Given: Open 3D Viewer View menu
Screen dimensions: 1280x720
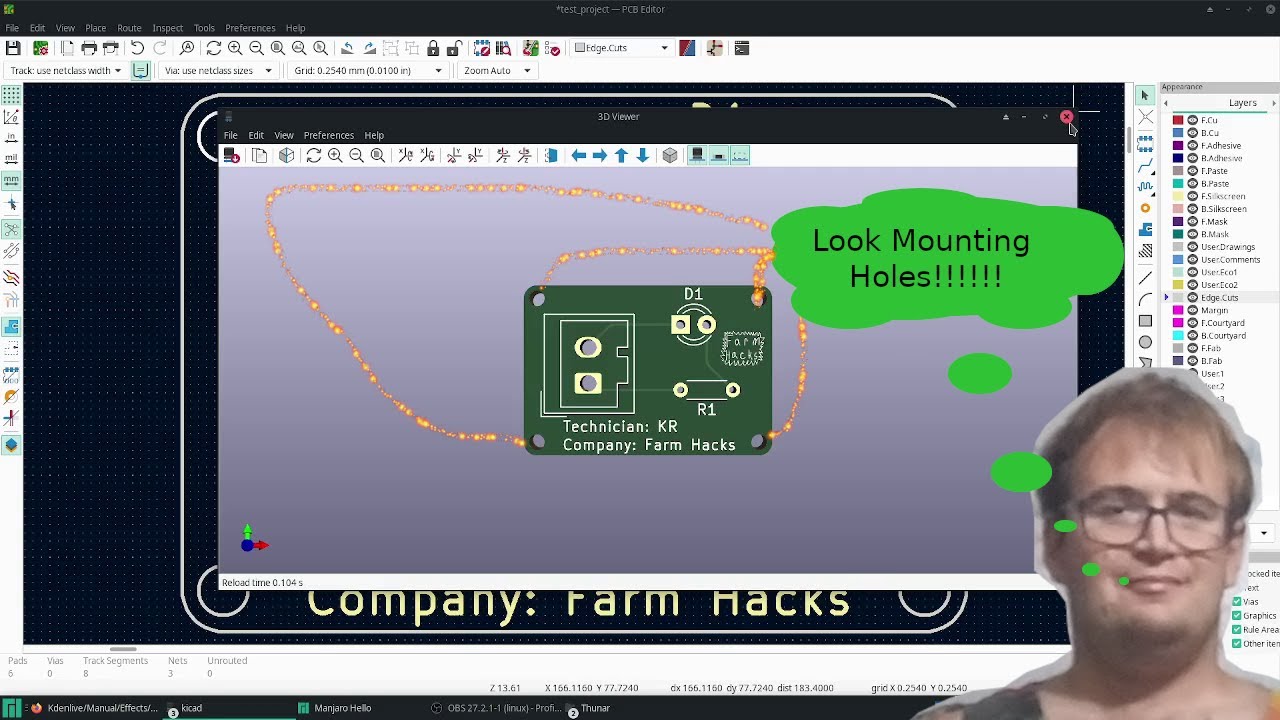Looking at the screenshot, I should (x=284, y=135).
